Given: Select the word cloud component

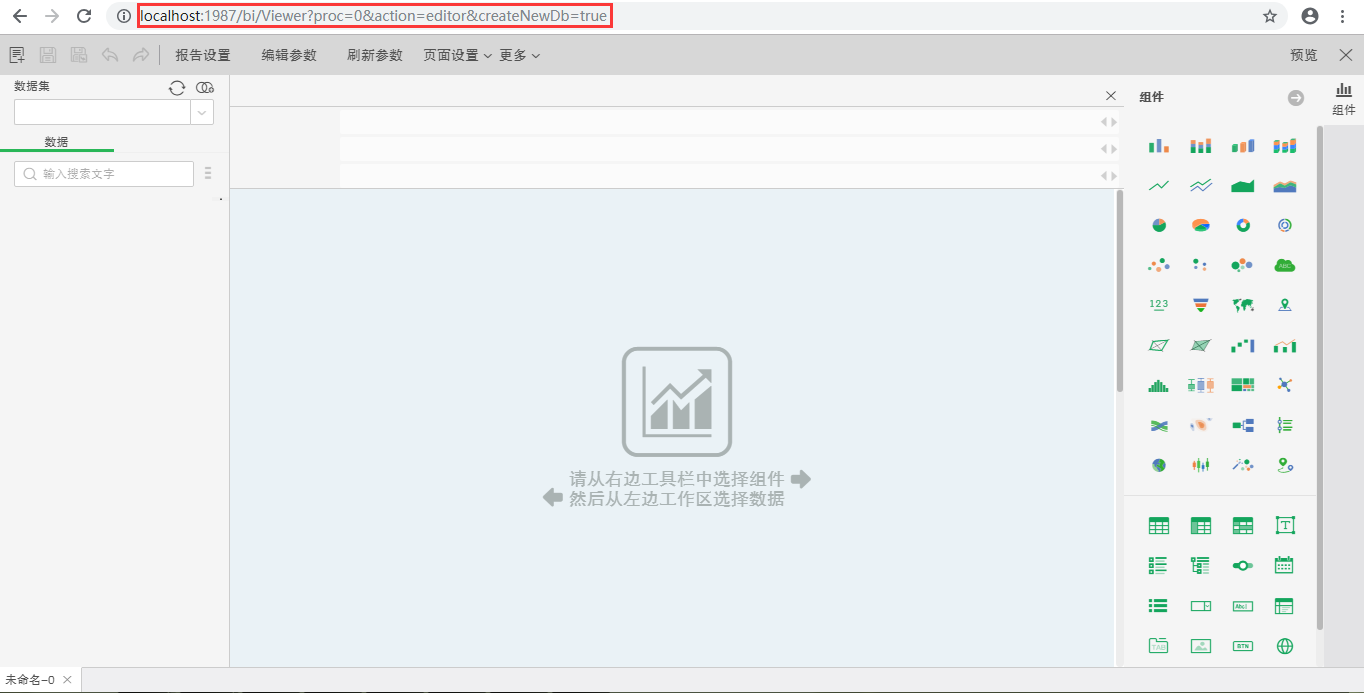Looking at the screenshot, I should pyautogui.click(x=1285, y=265).
